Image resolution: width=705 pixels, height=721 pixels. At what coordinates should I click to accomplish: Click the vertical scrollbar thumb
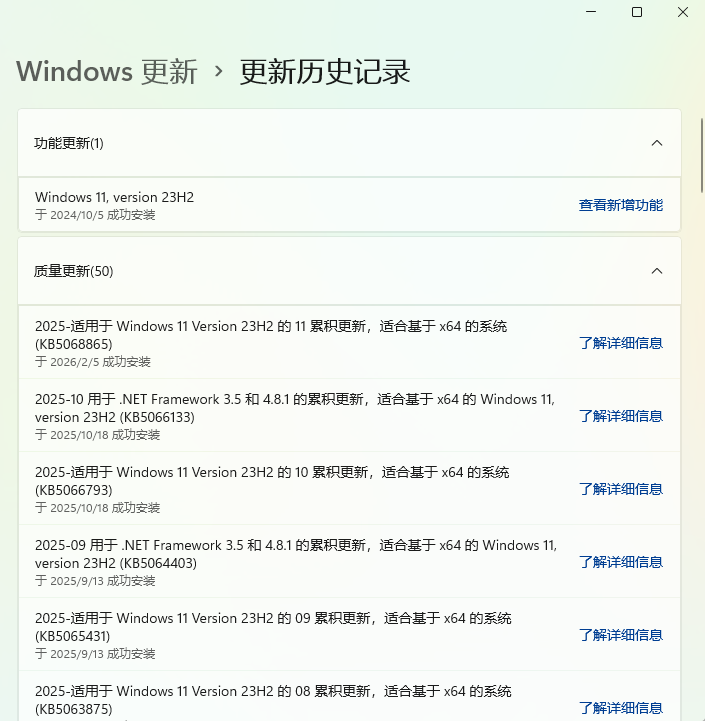click(702, 155)
